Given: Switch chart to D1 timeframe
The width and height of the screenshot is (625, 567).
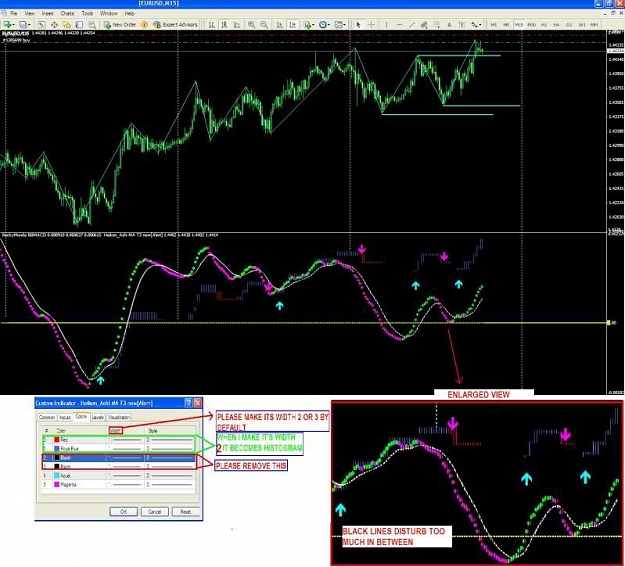Looking at the screenshot, I should pyautogui.click(x=569, y=25).
